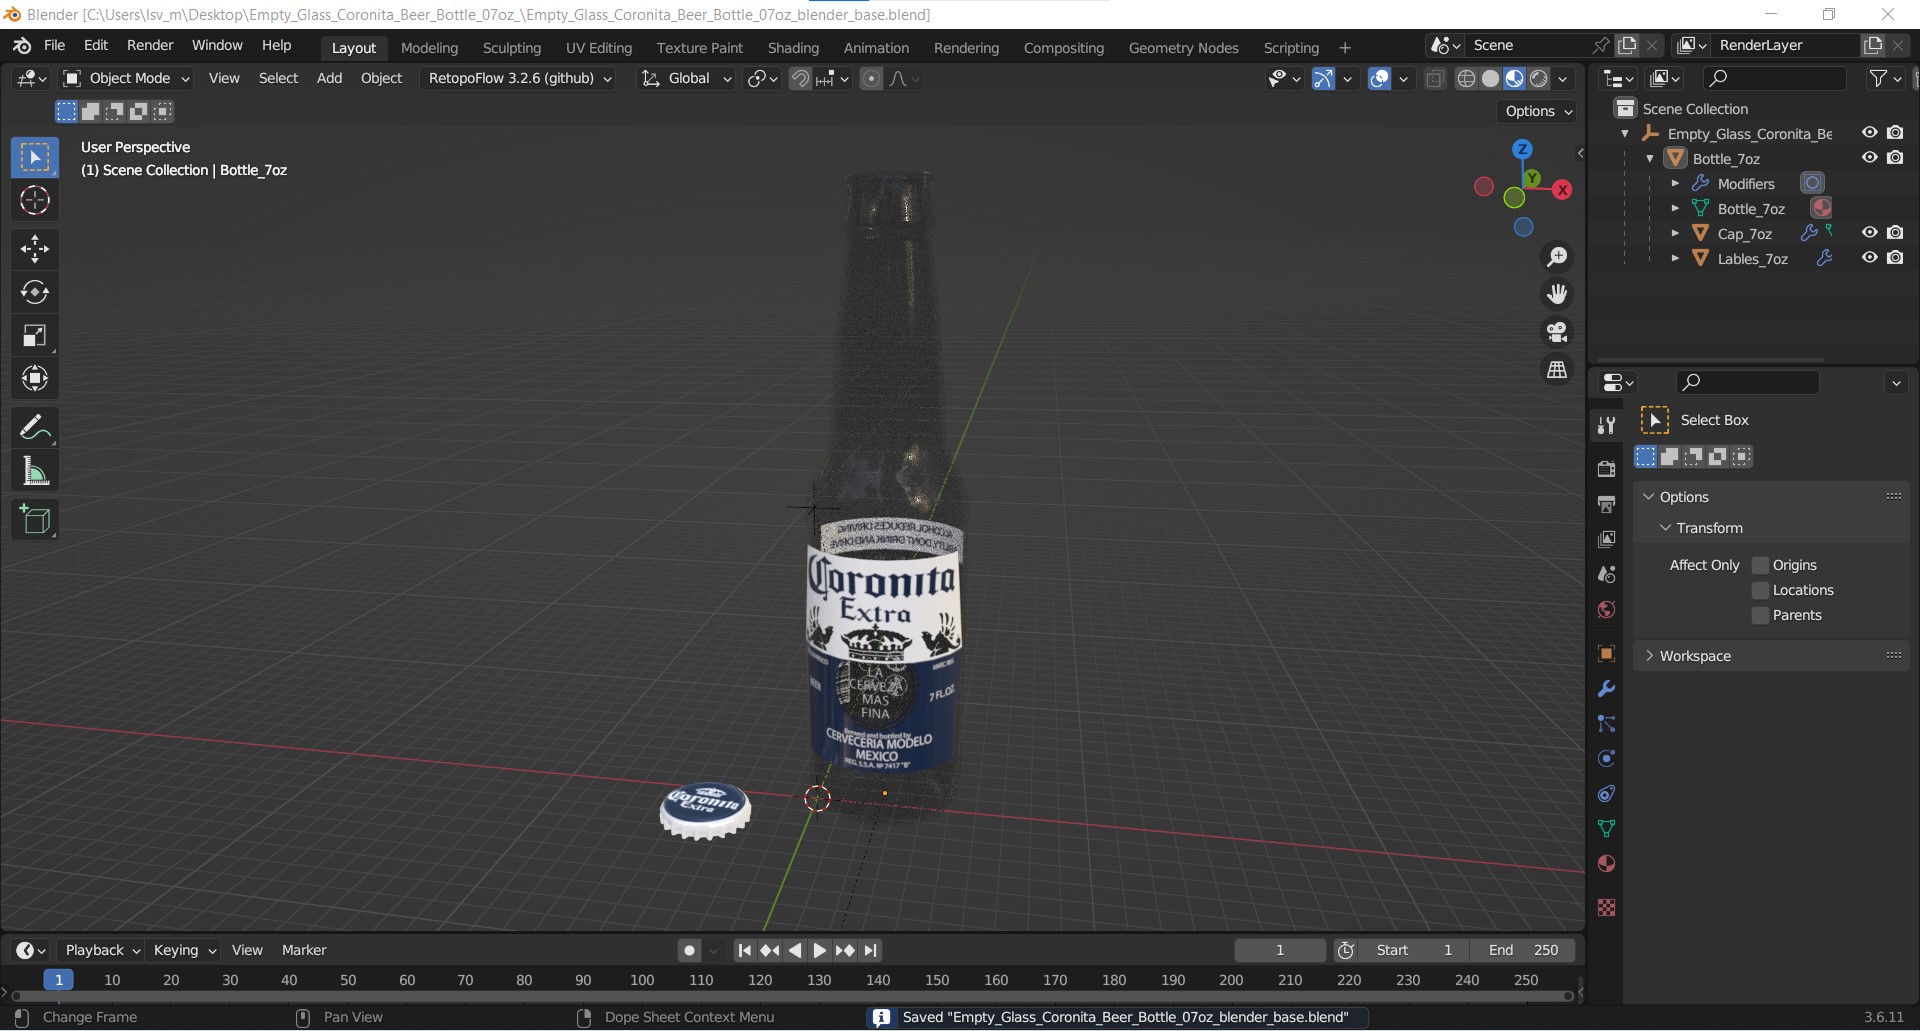Screen dimensions: 1920x1031
Task: Play animation forward
Action: 820,950
